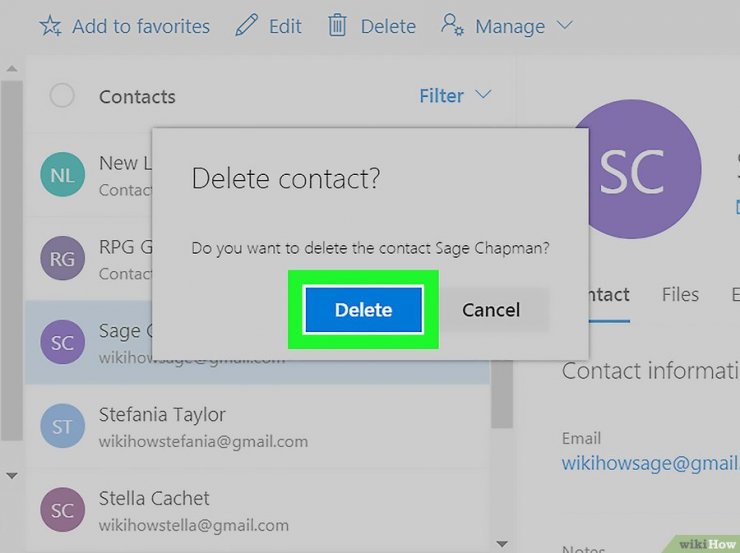Viewport: 740px width, 553px height.
Task: Confirm with the blue Delete button
Action: tap(363, 310)
